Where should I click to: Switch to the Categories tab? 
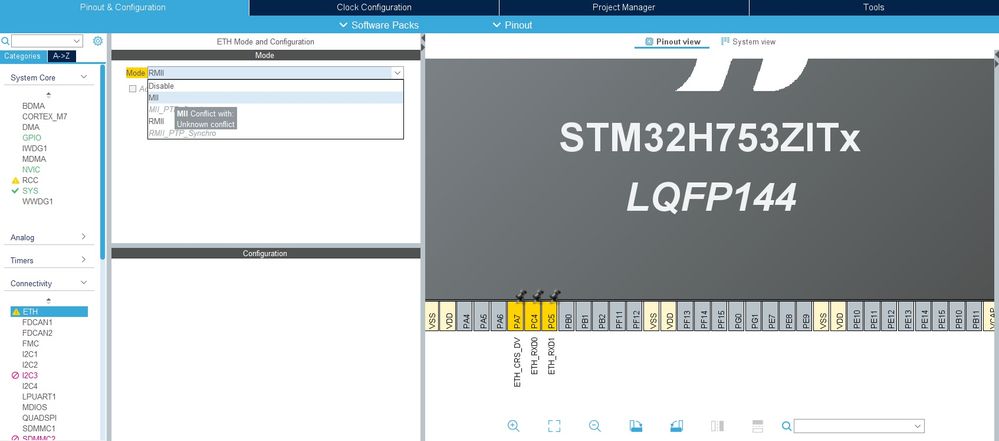click(23, 56)
